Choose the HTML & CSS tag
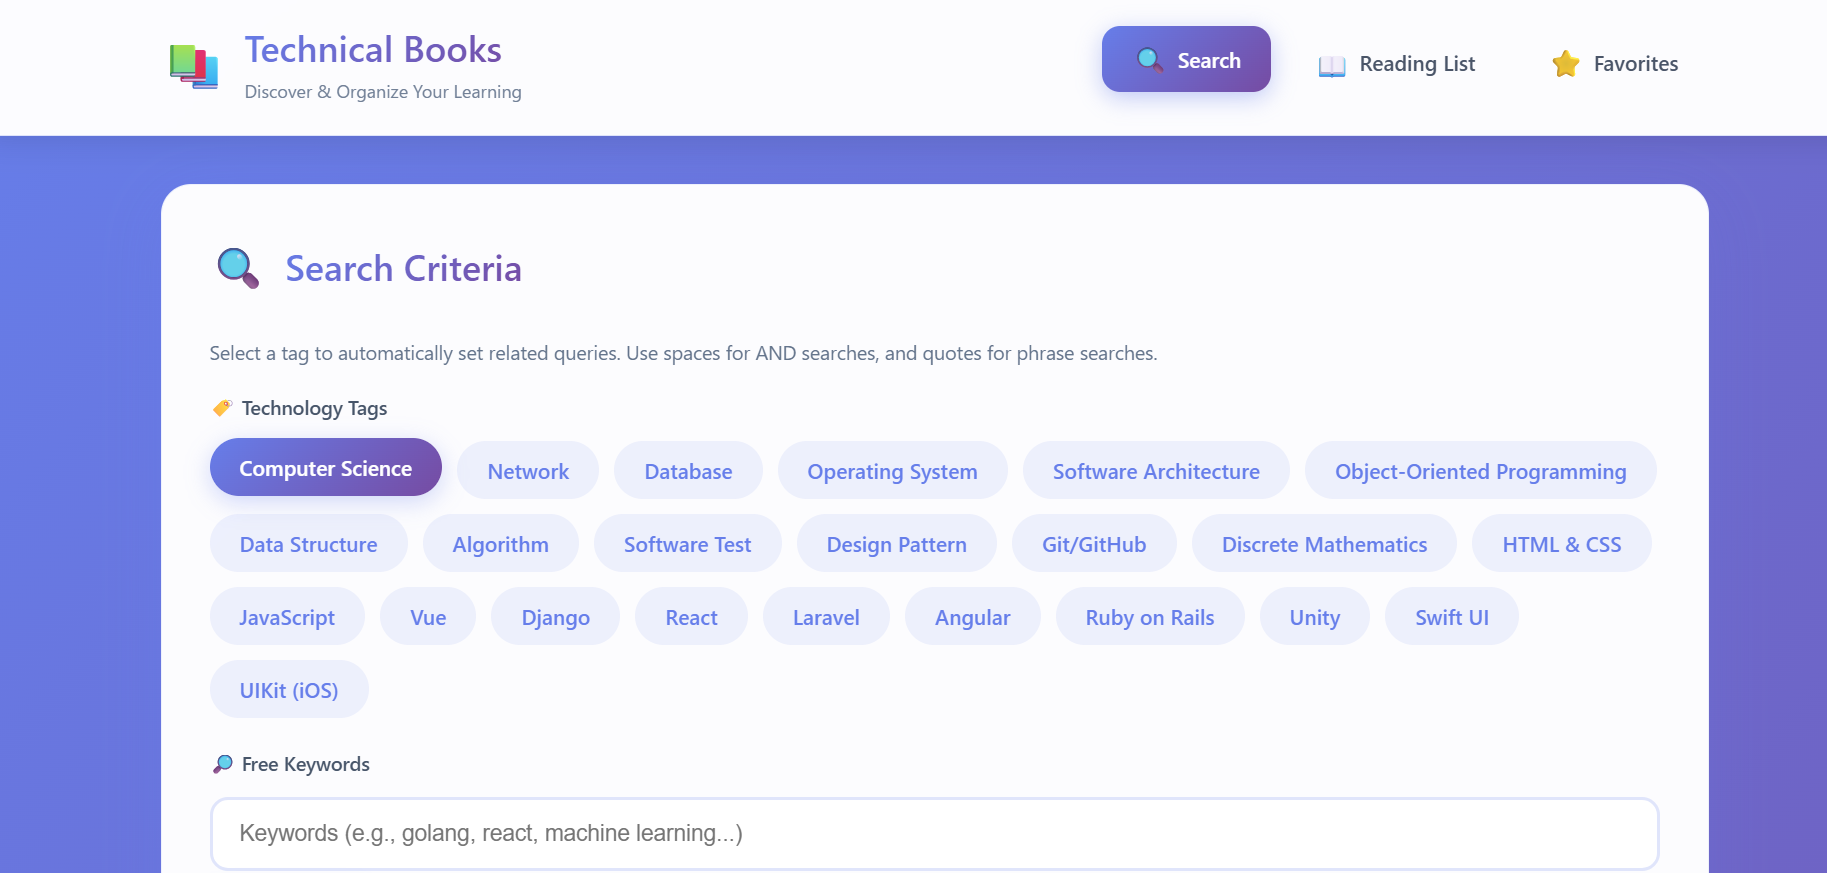The image size is (1827, 873). point(1561,543)
